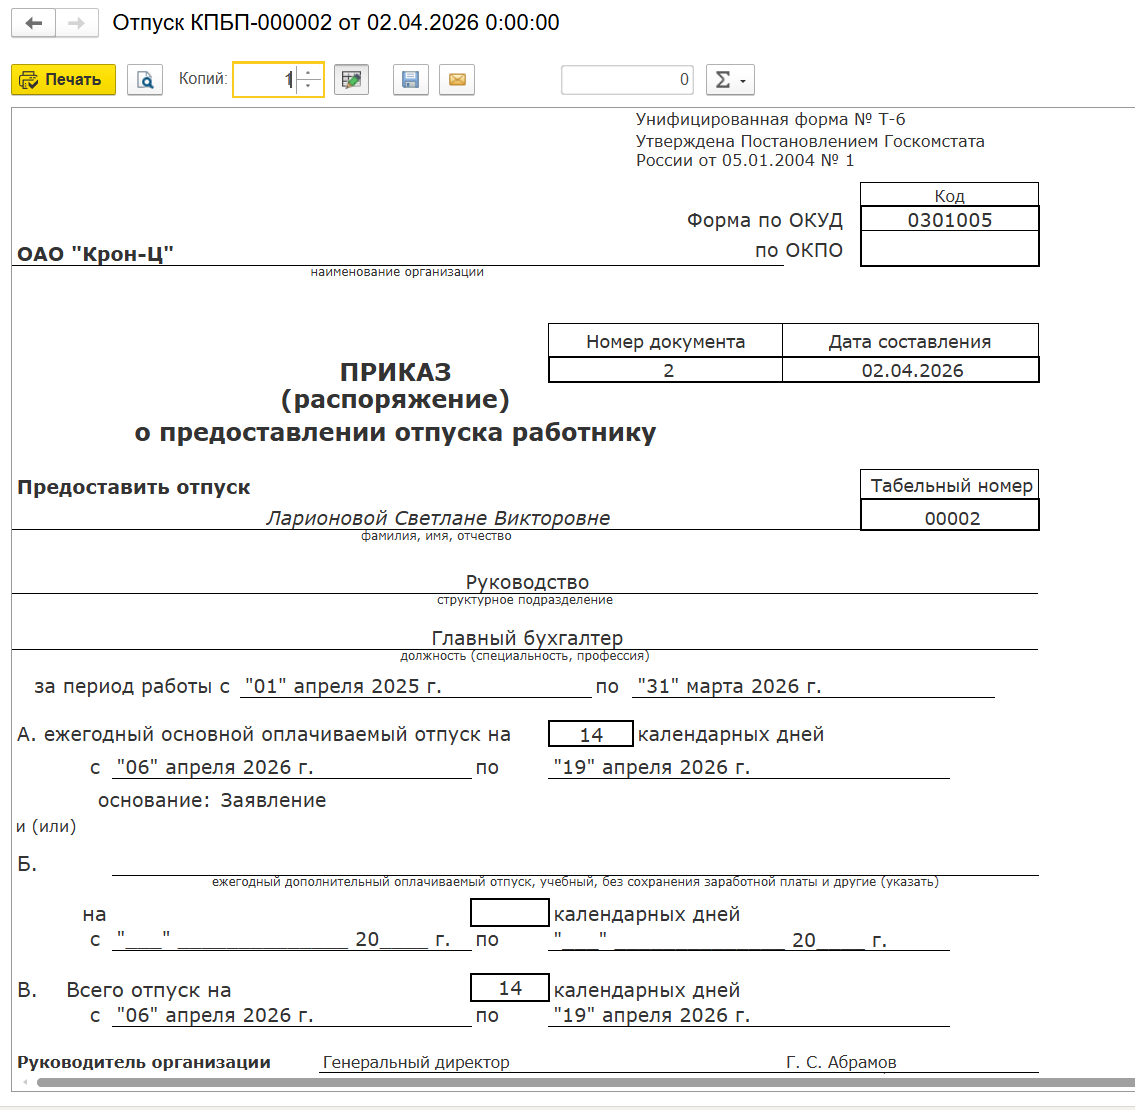Select the date cell 02.04.2026
Viewport: 1135px width, 1110px height.
coord(911,370)
